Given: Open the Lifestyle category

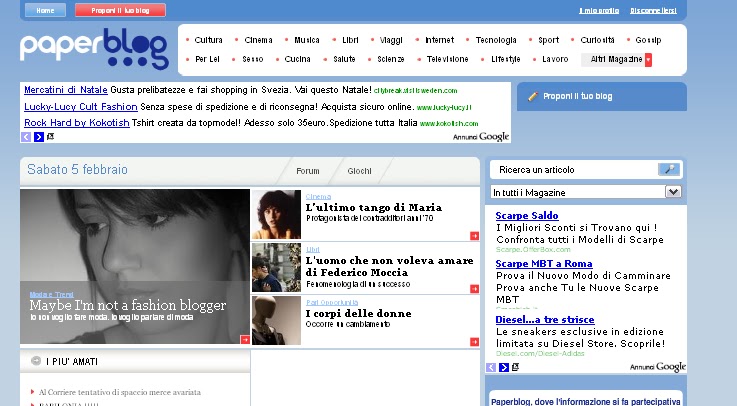Looking at the screenshot, I should (506, 59).
